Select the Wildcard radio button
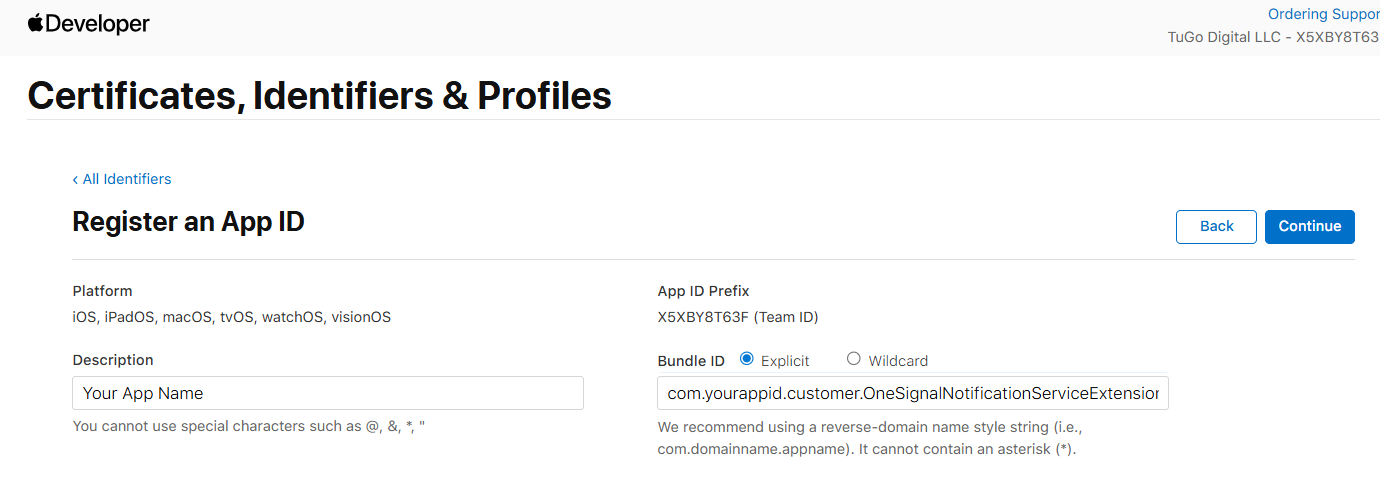The width and height of the screenshot is (1380, 501). click(854, 359)
